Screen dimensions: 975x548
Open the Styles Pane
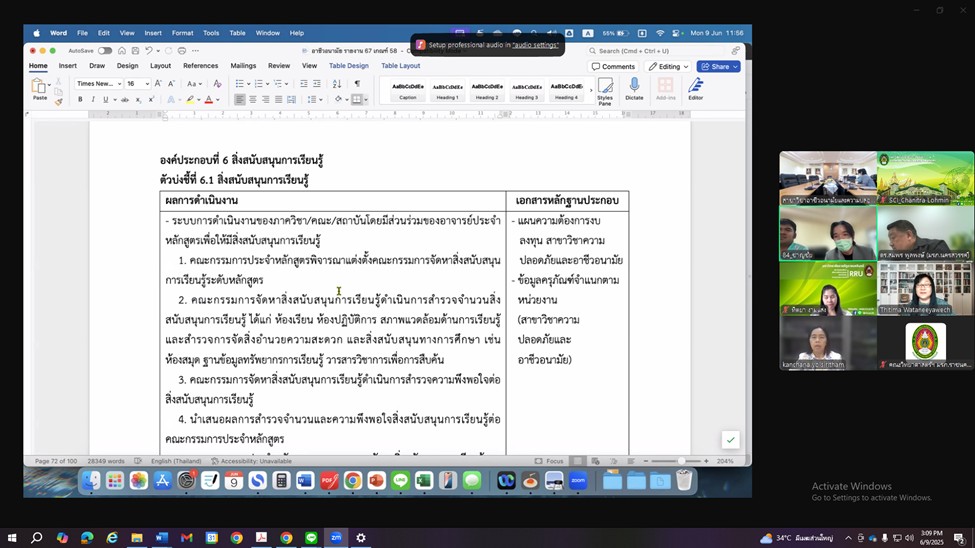click(605, 91)
